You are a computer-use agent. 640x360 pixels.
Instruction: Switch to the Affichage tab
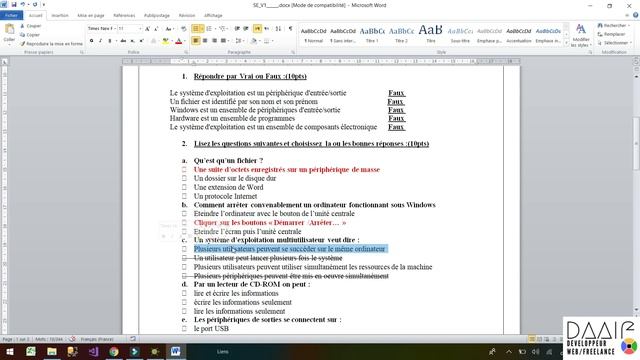[213, 15]
